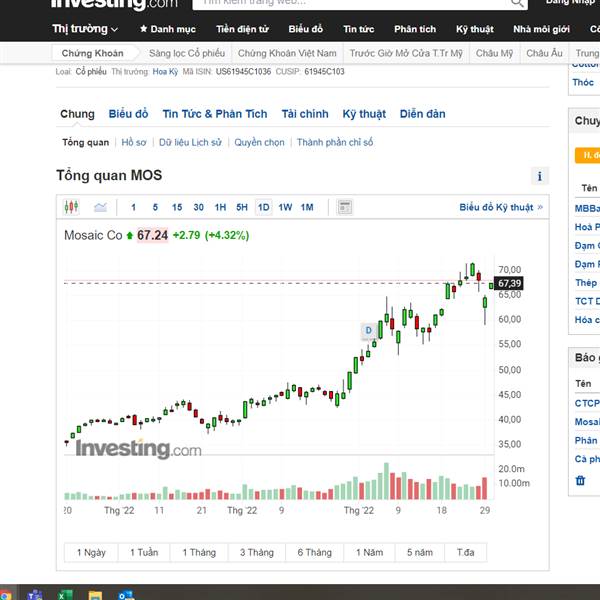600x600 pixels.
Task: Open Dữ liệu Lịch sử subtab
Action: coord(190,142)
